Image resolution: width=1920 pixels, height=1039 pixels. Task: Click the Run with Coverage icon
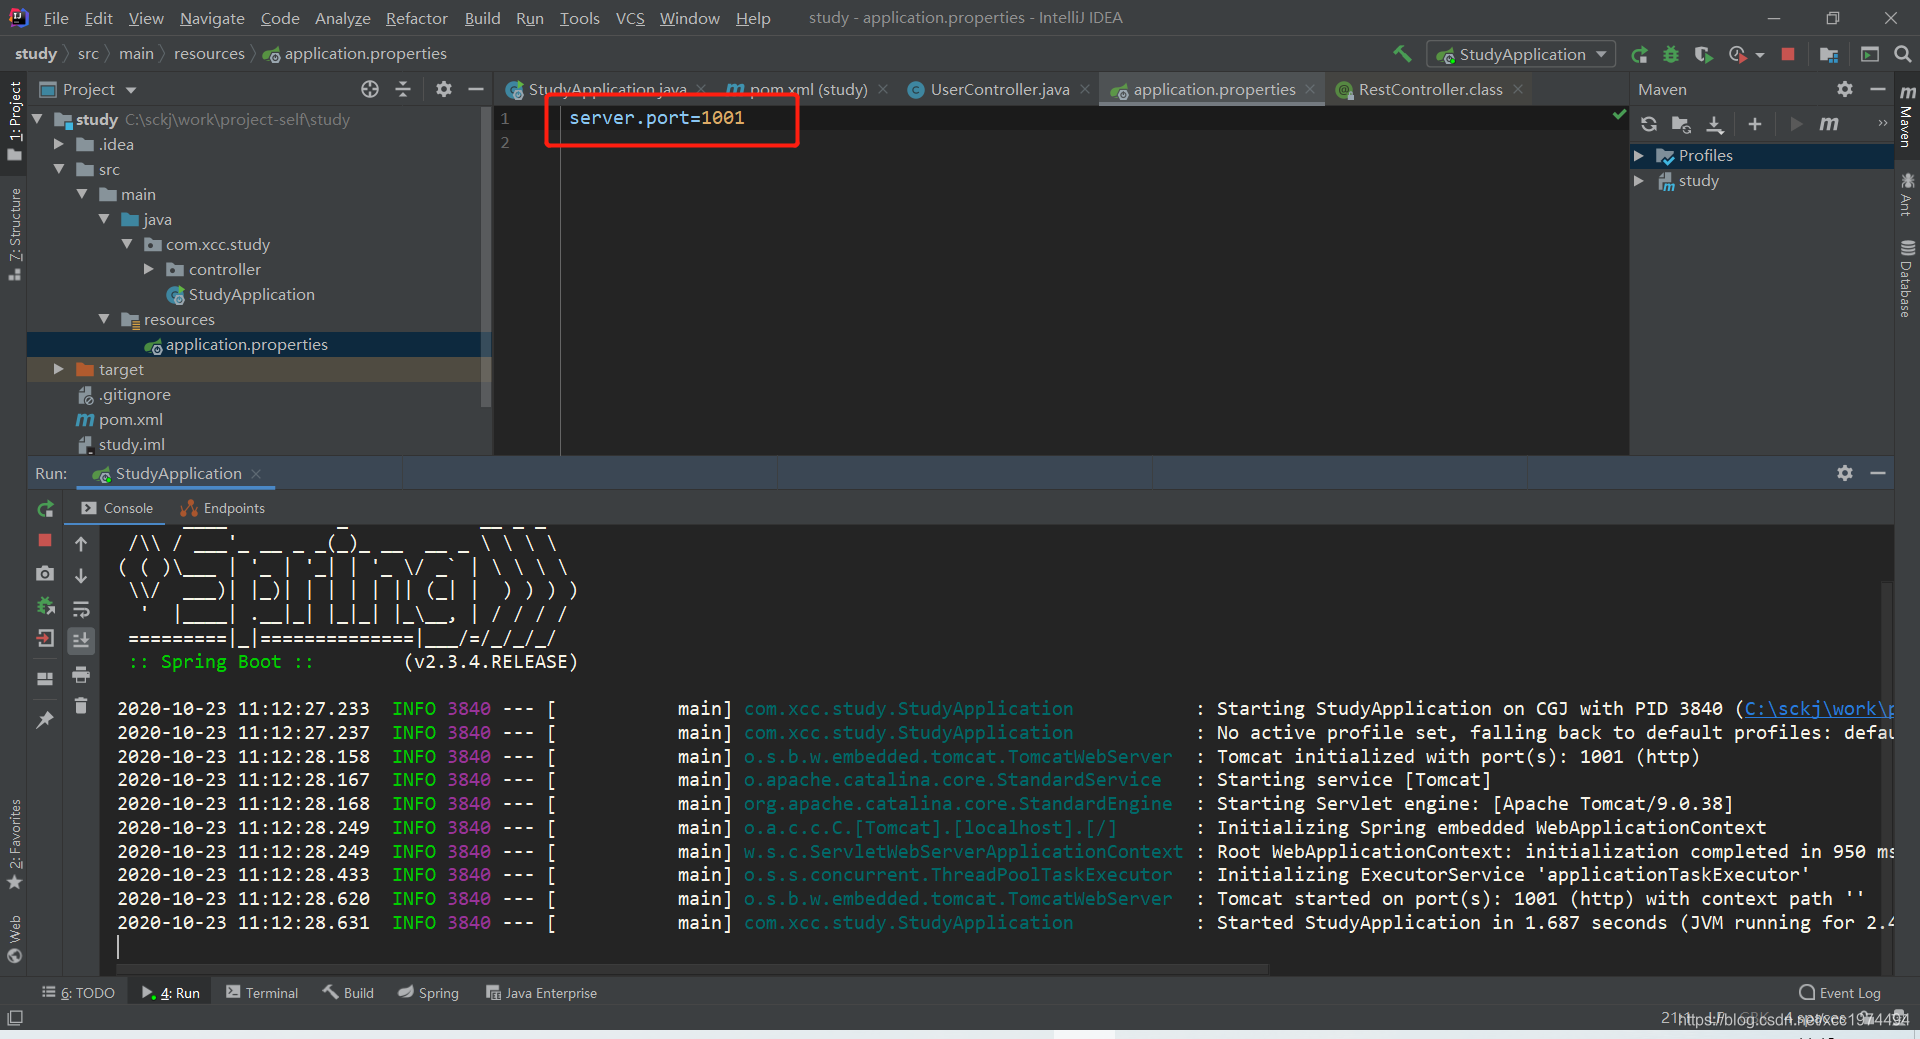(1704, 54)
